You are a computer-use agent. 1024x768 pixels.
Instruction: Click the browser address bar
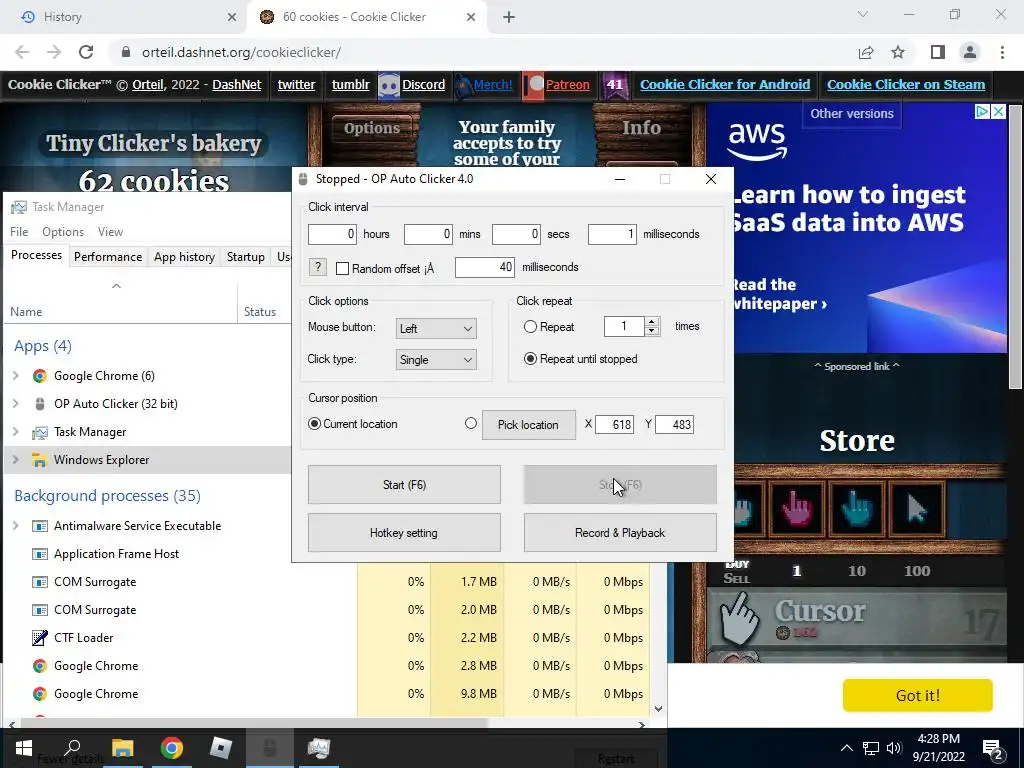(483, 52)
